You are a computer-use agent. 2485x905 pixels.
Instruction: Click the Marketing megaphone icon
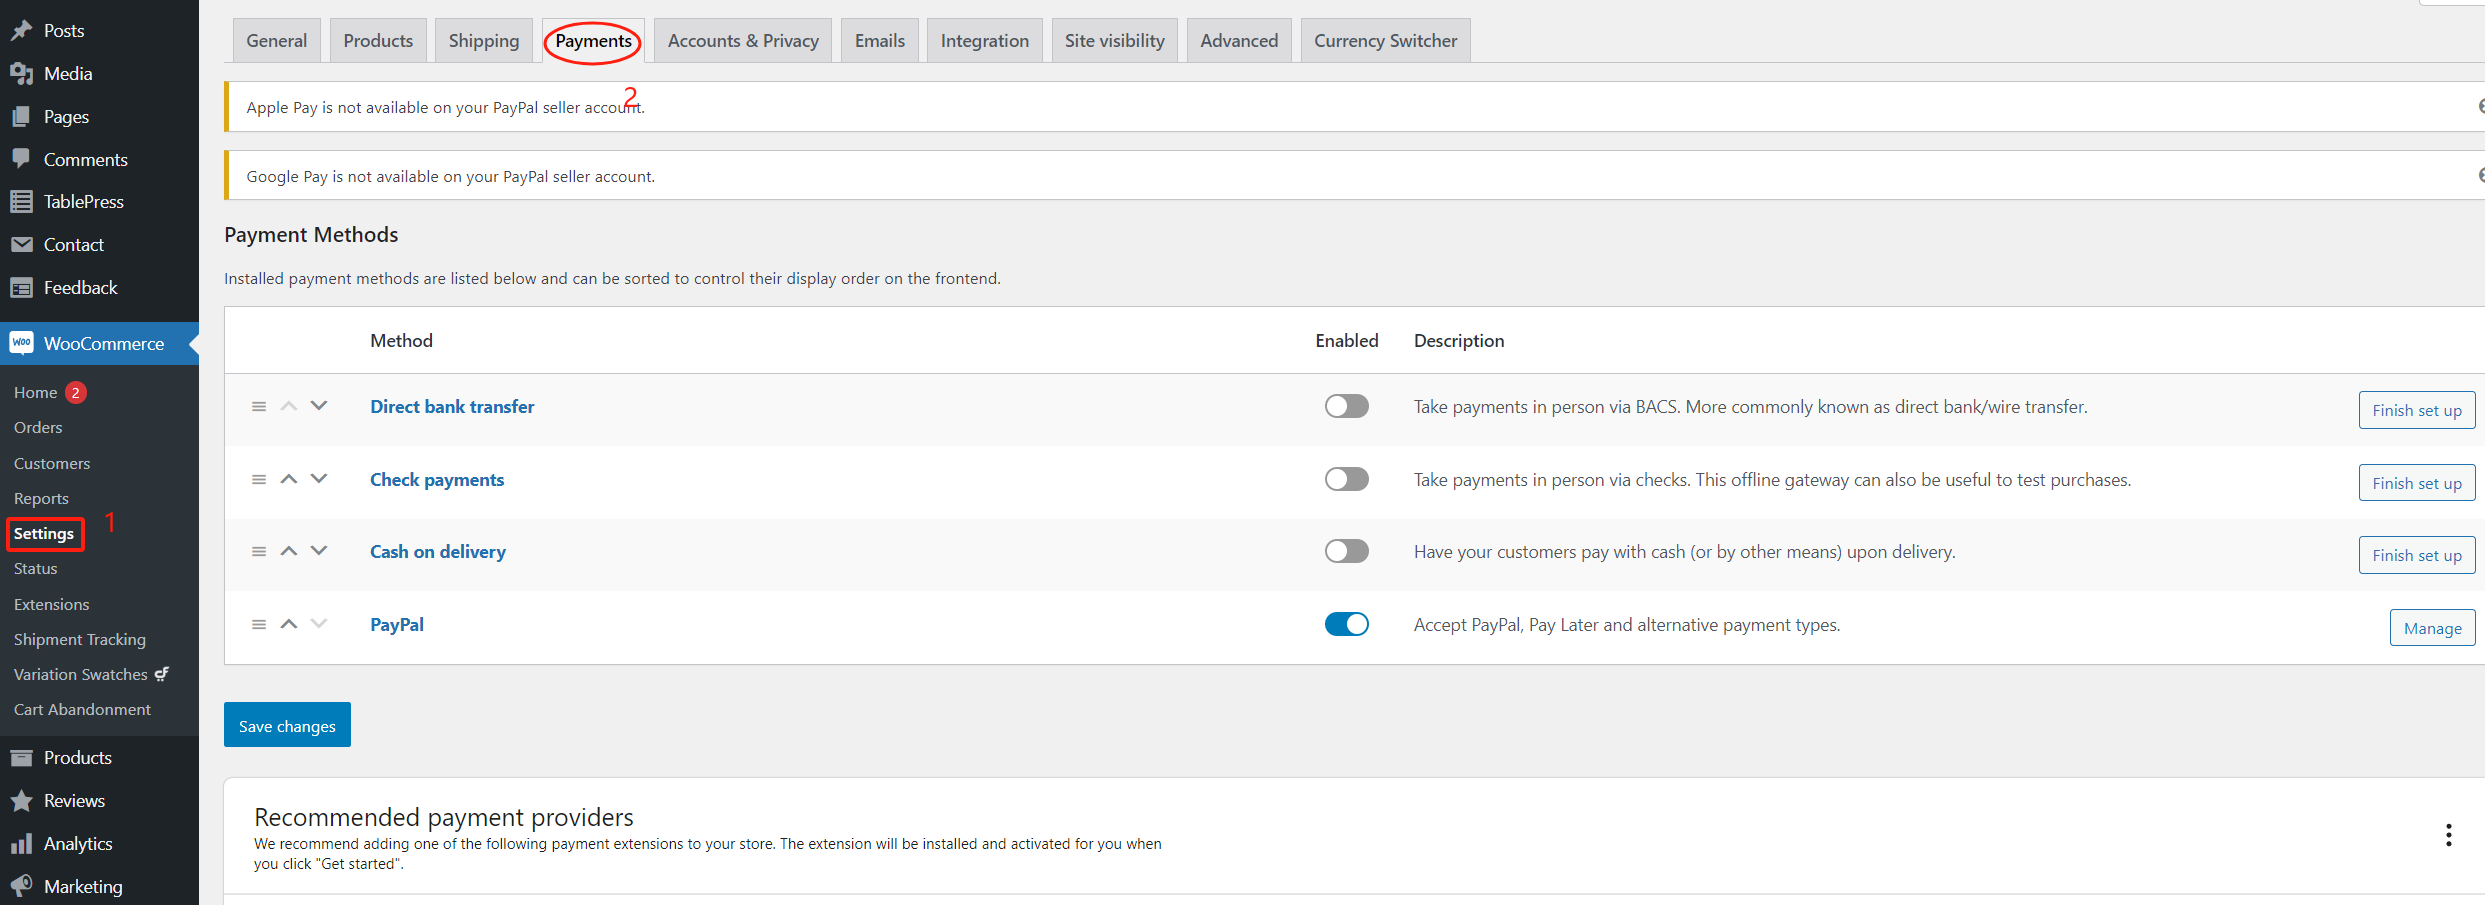[x=21, y=887]
